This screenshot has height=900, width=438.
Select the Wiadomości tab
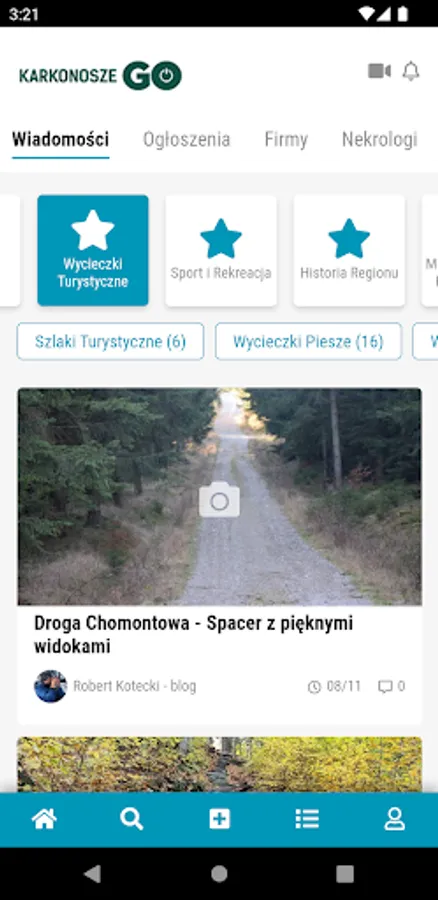tap(60, 139)
